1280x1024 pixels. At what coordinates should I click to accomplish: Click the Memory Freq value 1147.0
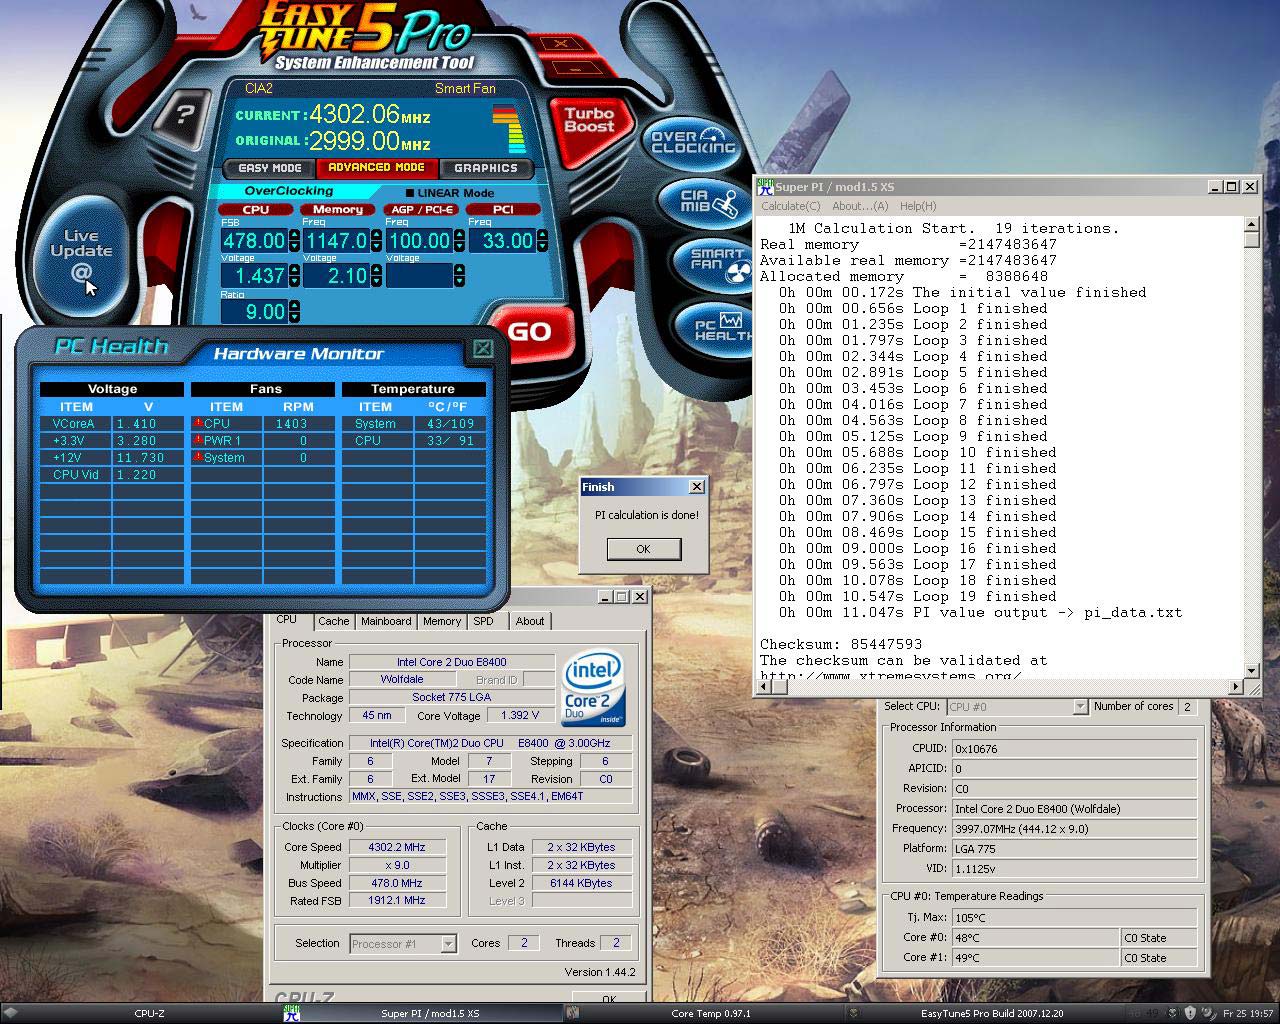pyautogui.click(x=336, y=241)
